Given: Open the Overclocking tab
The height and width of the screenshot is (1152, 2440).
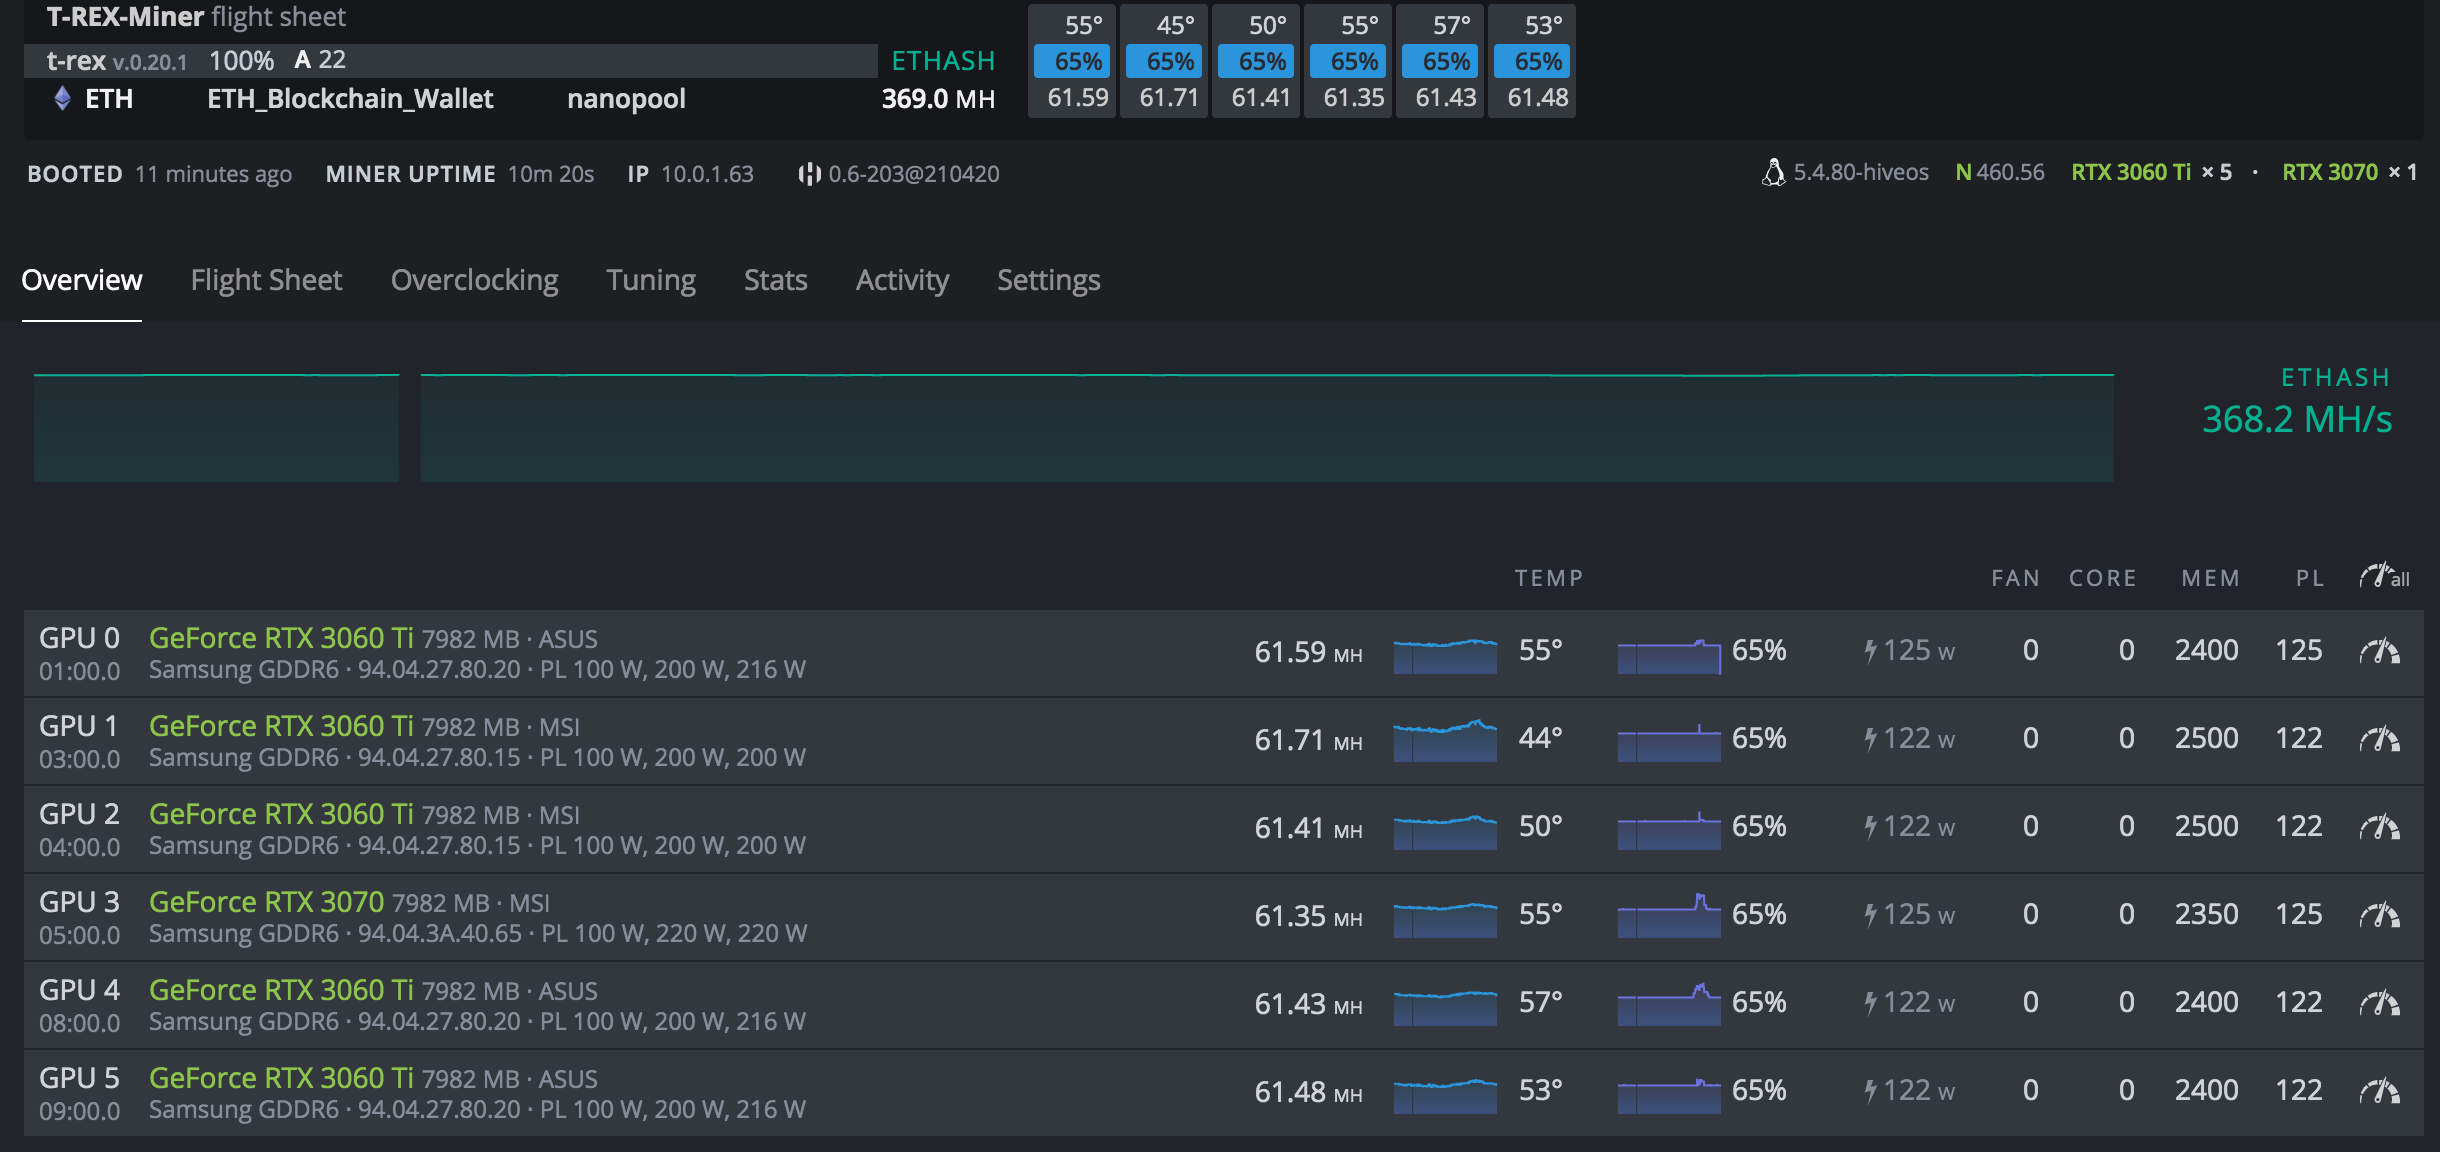Looking at the screenshot, I should pyautogui.click(x=474, y=280).
